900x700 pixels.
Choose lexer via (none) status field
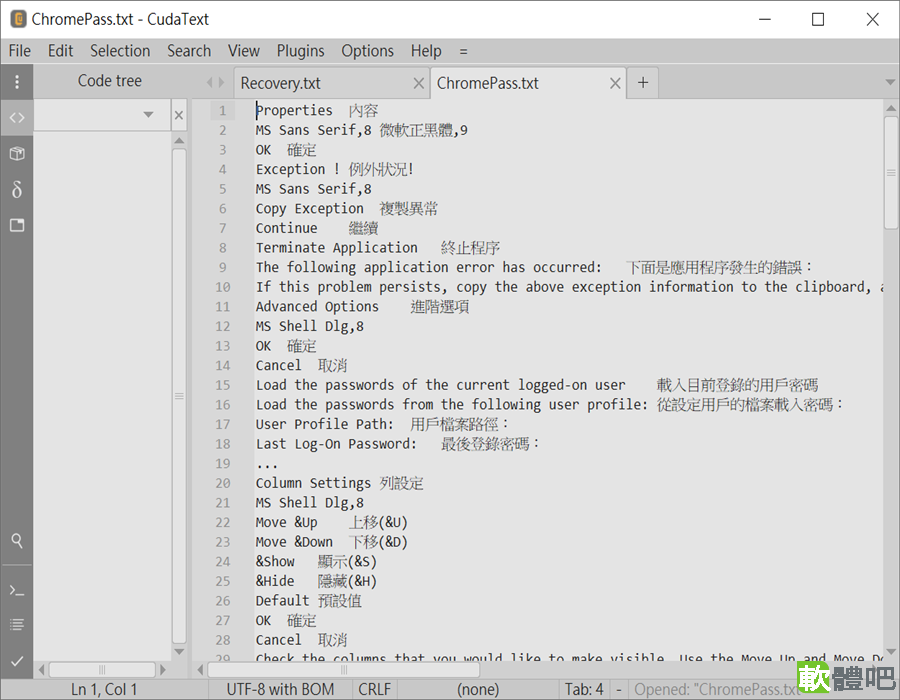pos(478,689)
